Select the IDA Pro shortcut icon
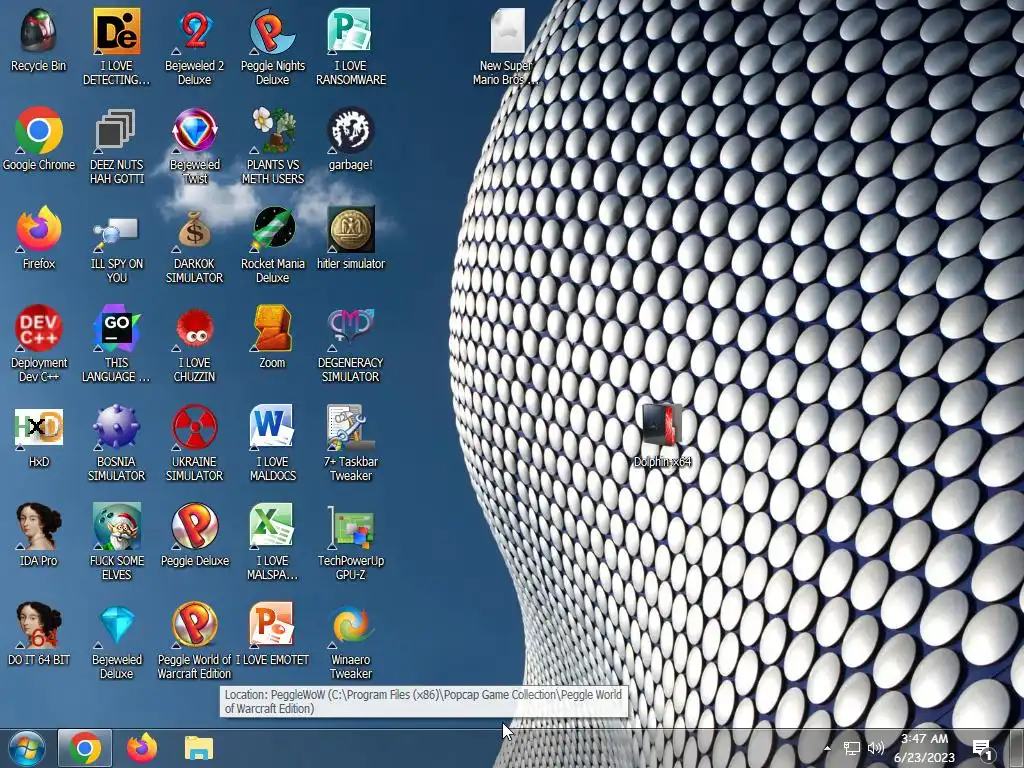 39,526
